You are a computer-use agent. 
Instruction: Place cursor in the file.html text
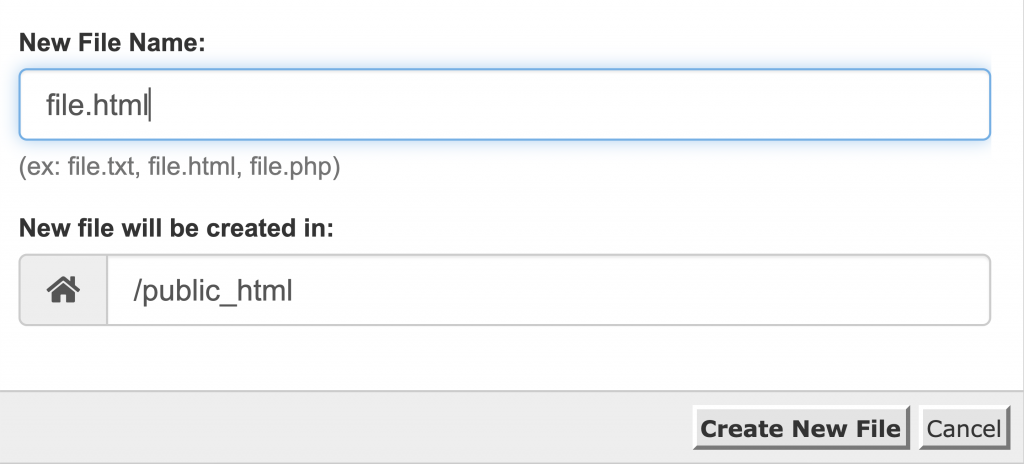coord(97,104)
